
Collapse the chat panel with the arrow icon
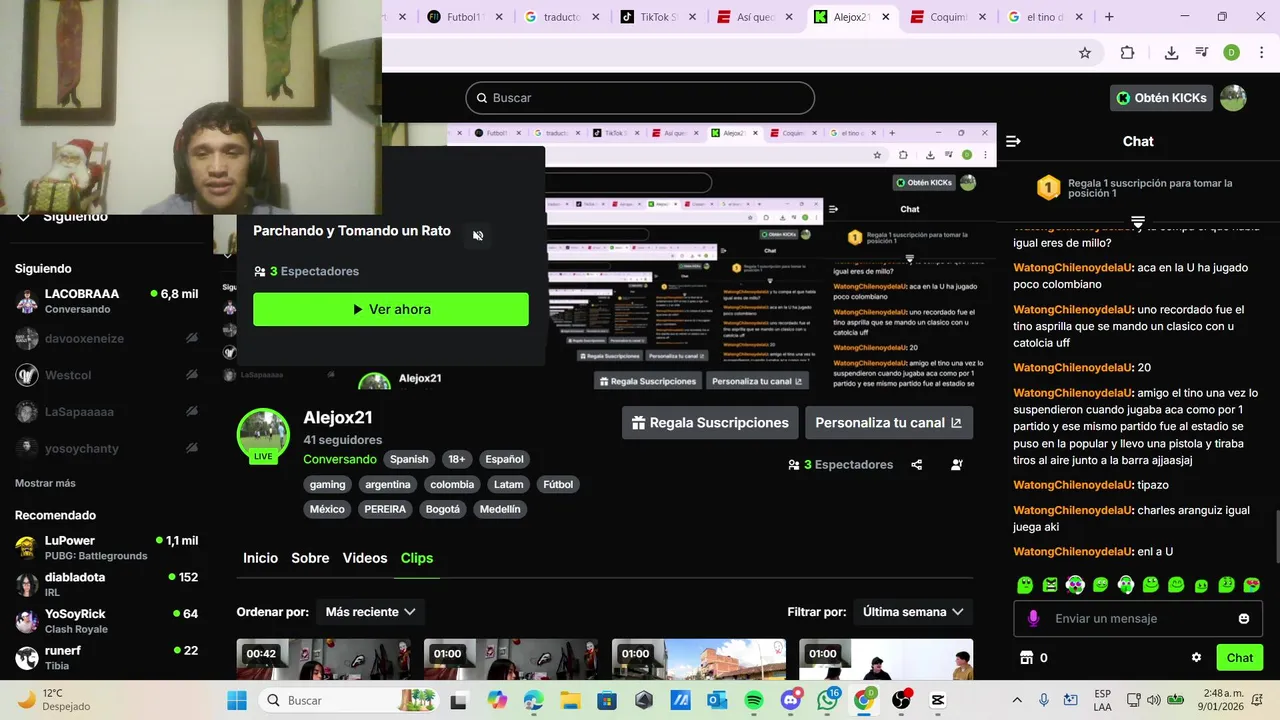click(x=1013, y=141)
